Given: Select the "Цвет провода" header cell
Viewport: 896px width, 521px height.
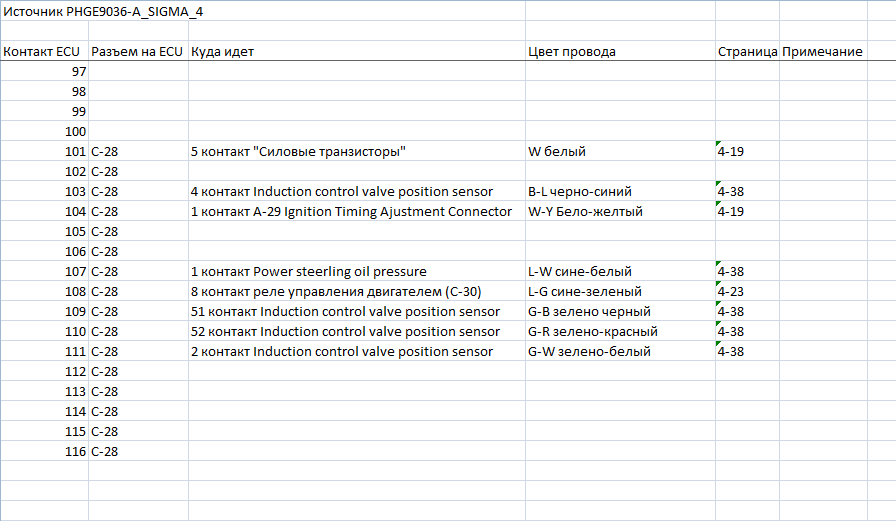Looking at the screenshot, I should point(572,52).
